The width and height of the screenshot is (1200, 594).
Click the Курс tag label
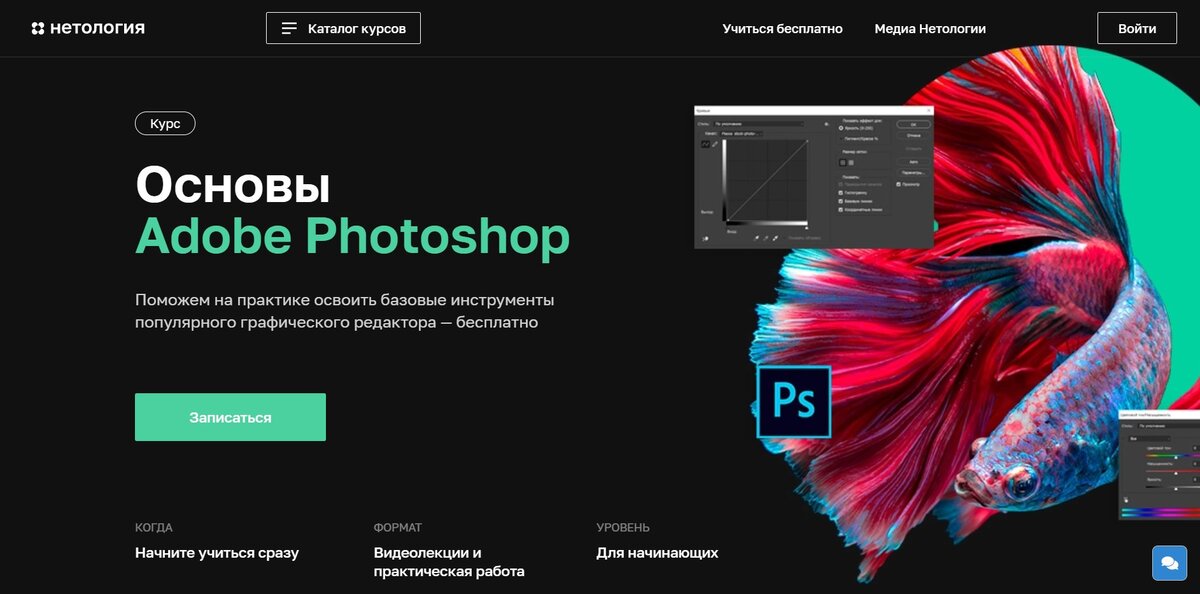(x=165, y=124)
